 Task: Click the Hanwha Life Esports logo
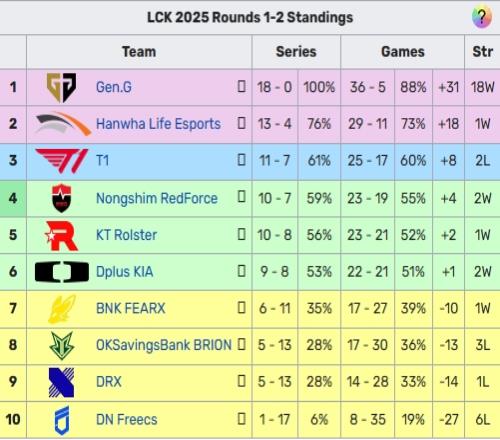click(63, 124)
